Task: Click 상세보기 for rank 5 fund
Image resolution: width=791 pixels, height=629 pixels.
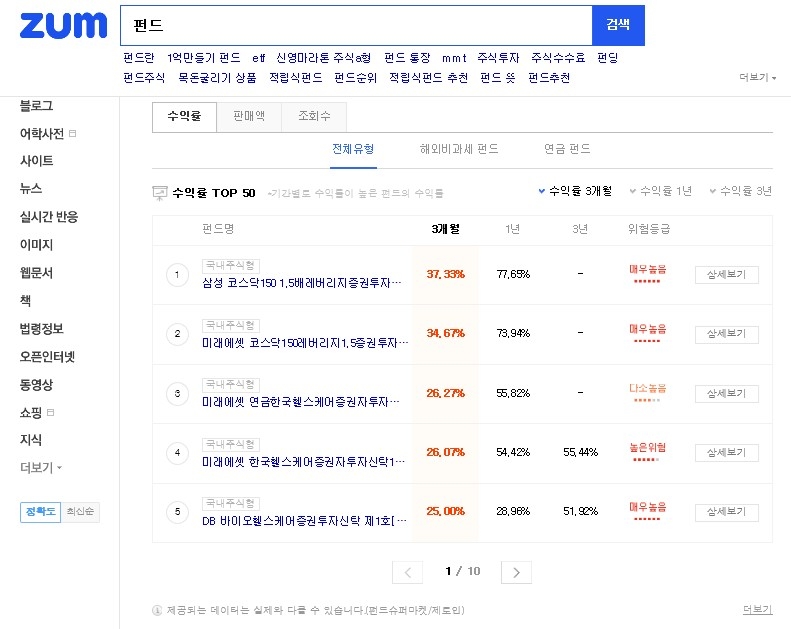Action: pos(726,512)
